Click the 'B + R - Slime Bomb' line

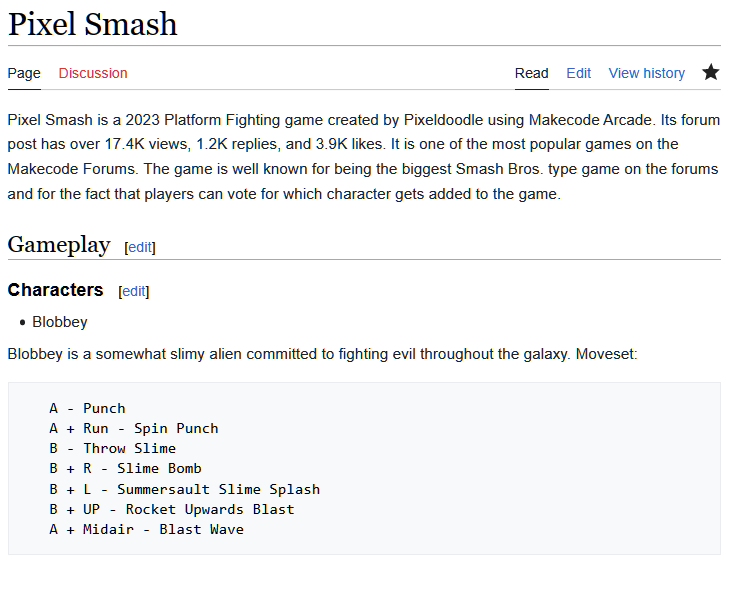[x=125, y=468]
